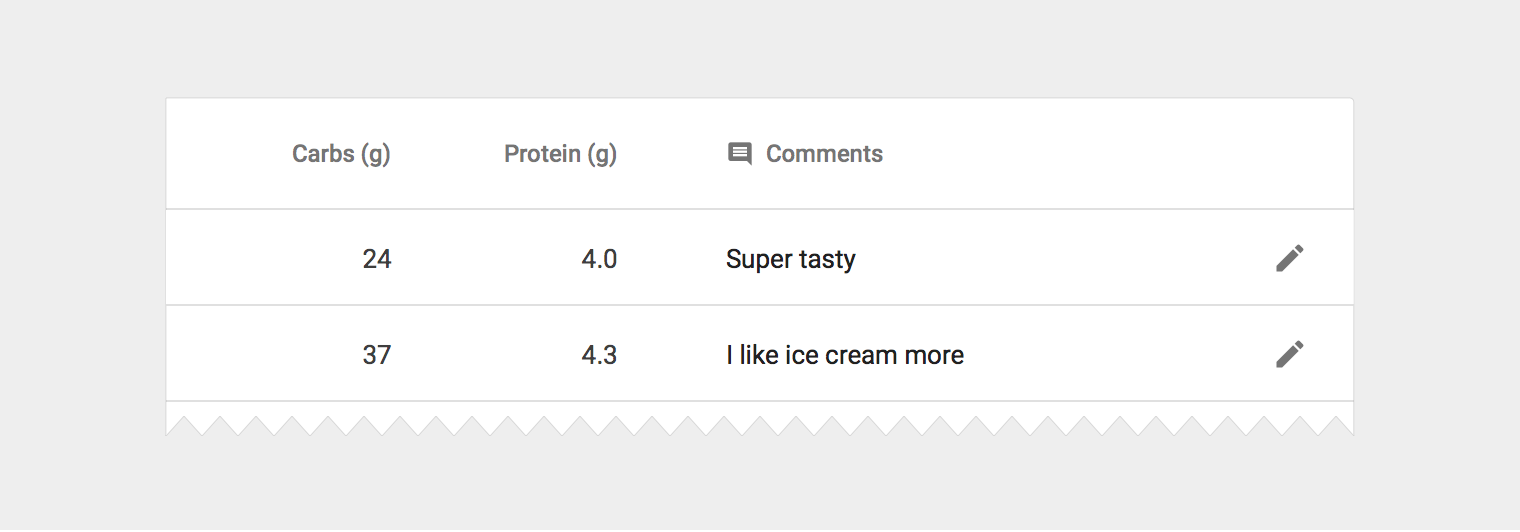Click the zigzag torn bottom edge of table
This screenshot has height=532, width=1520.
click(x=760, y=427)
